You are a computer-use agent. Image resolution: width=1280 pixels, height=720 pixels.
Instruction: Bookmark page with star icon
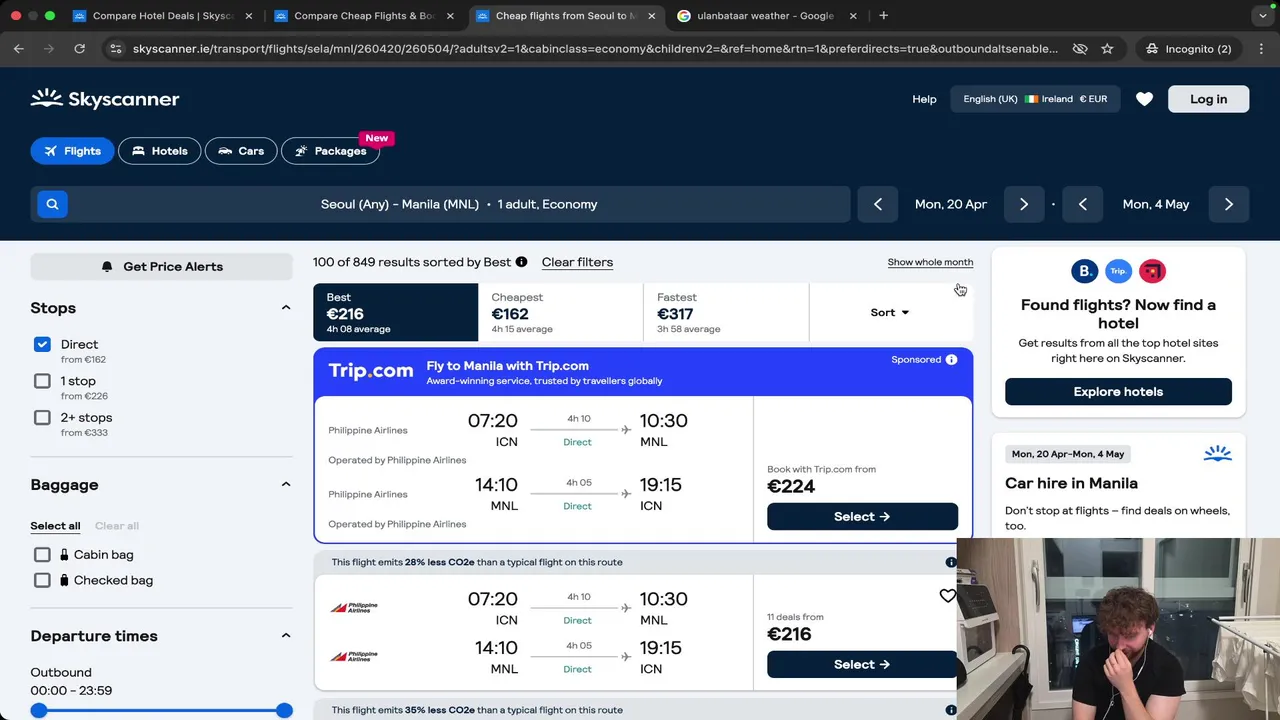click(x=1107, y=48)
